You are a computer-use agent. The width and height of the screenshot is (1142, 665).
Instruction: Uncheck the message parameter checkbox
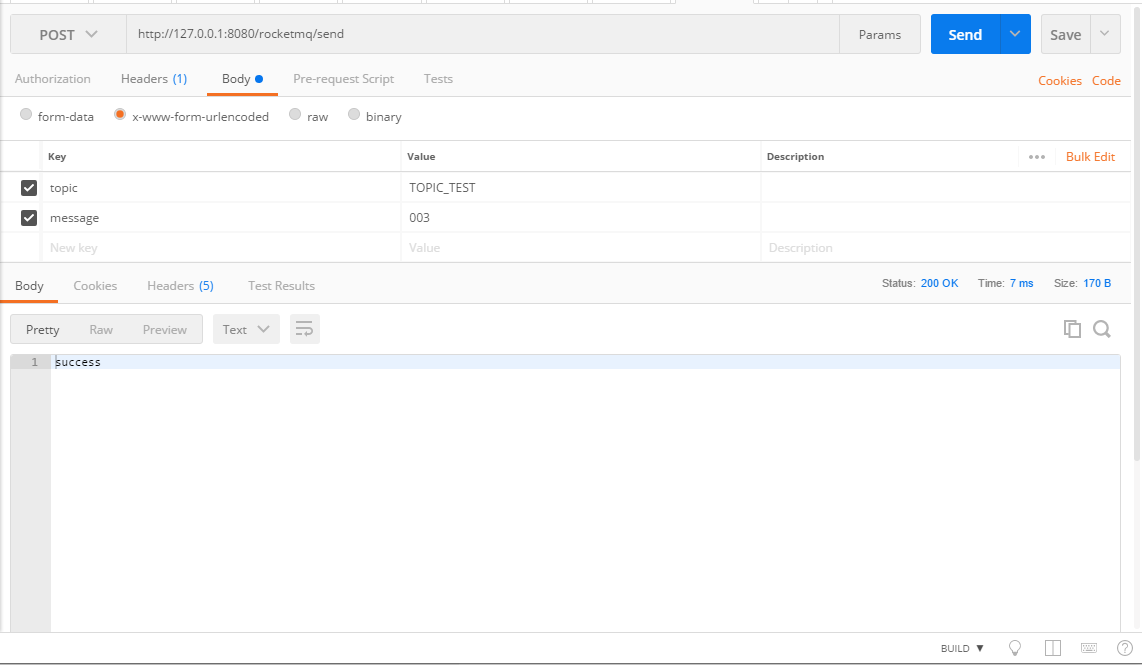28,218
